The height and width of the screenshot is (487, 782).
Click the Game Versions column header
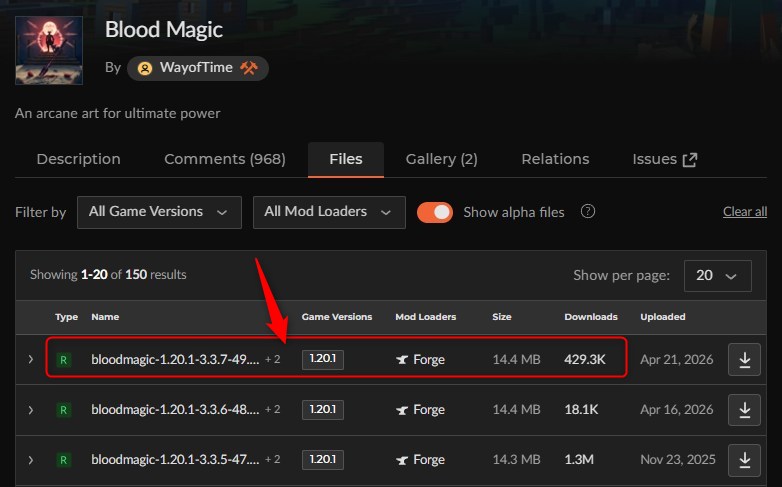337,317
